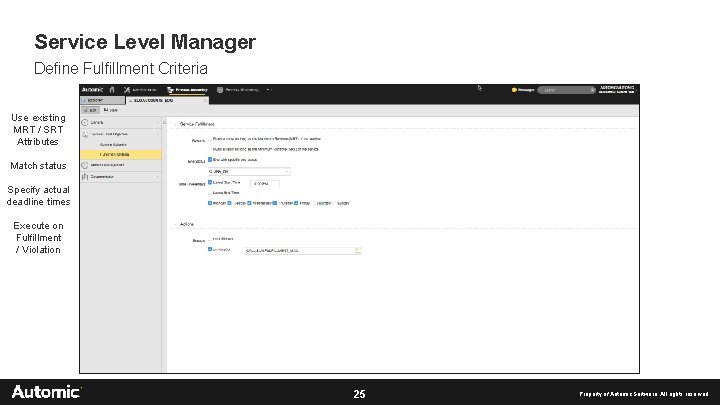
Task: Toggle the Latest End Time checkbox
Action: tap(210, 193)
